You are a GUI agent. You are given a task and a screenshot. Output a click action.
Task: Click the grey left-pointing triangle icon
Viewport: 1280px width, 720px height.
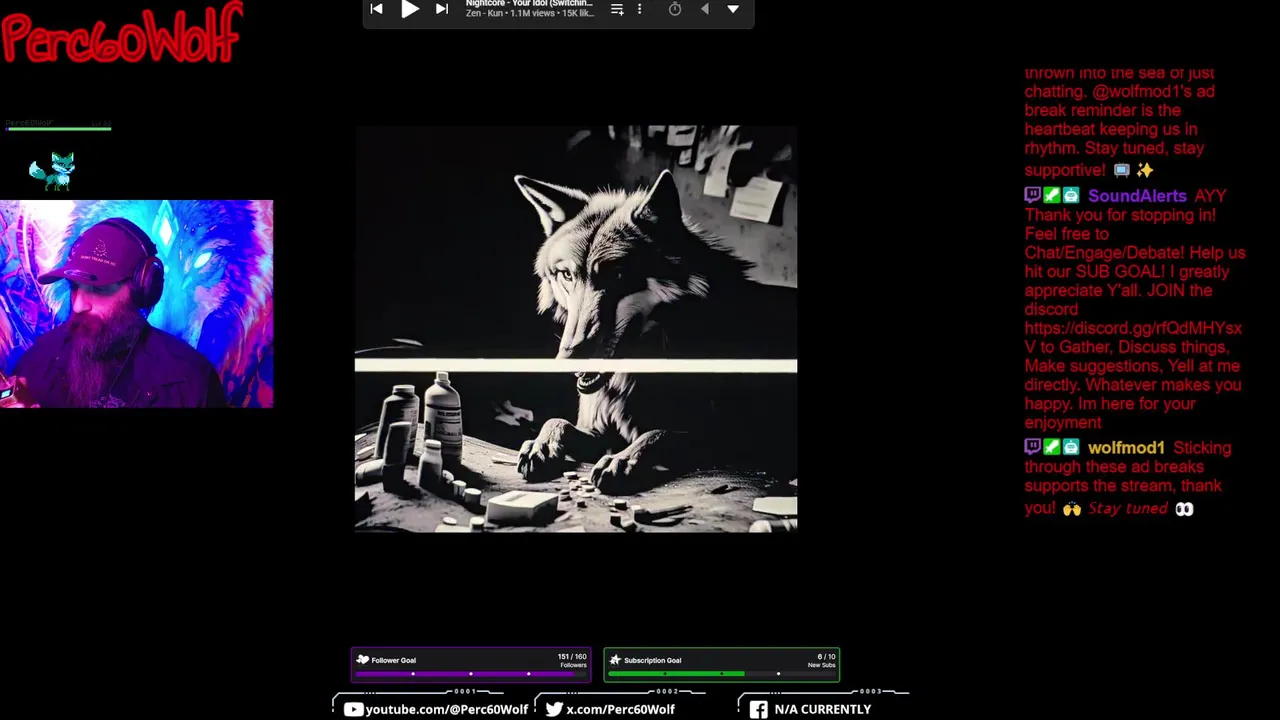[x=704, y=9]
